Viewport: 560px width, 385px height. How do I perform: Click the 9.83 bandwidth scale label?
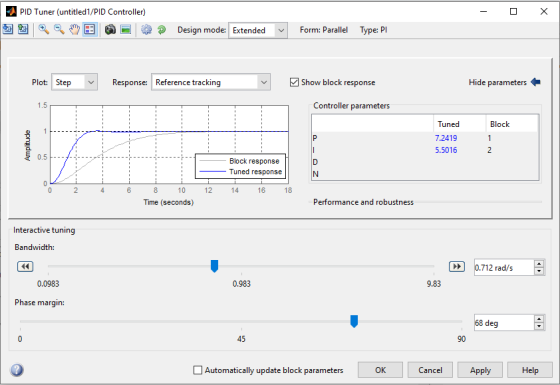(x=434, y=284)
